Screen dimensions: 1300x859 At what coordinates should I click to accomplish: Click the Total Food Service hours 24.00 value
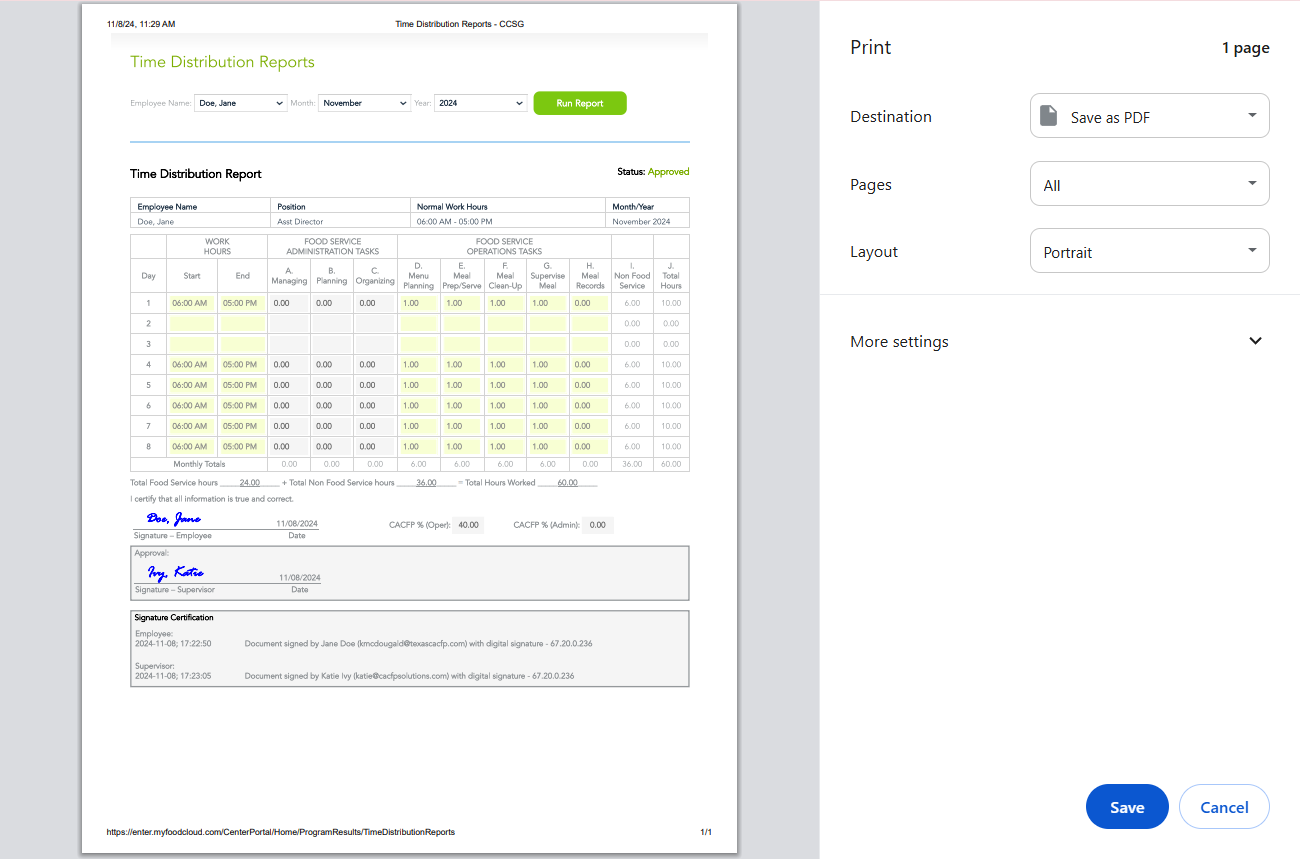point(250,483)
